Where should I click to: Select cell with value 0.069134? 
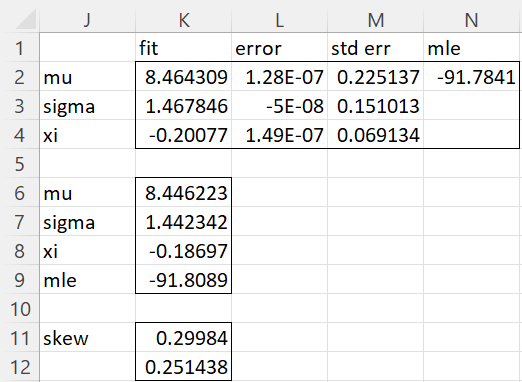click(x=376, y=134)
